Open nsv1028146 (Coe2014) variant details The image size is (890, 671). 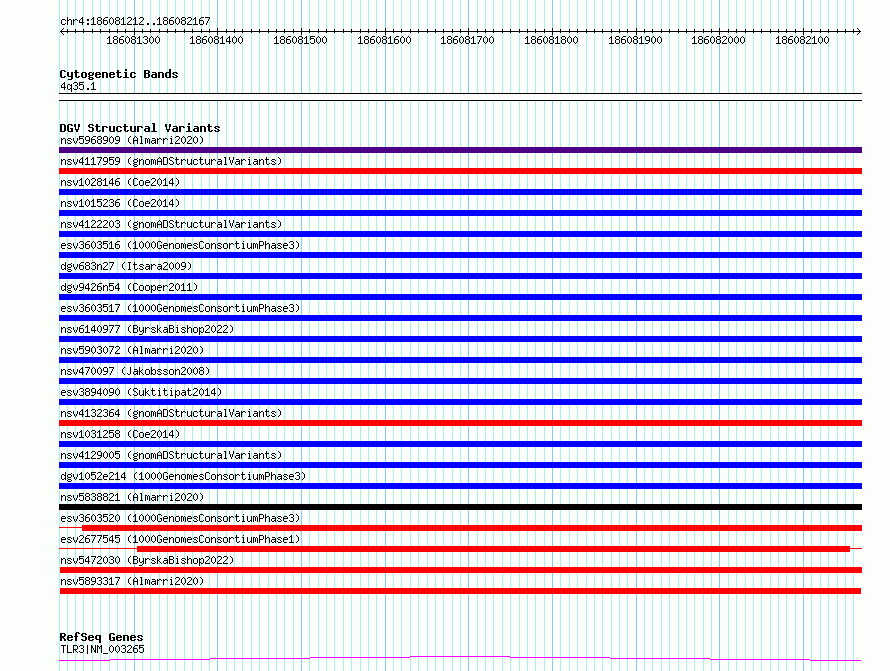point(120,182)
